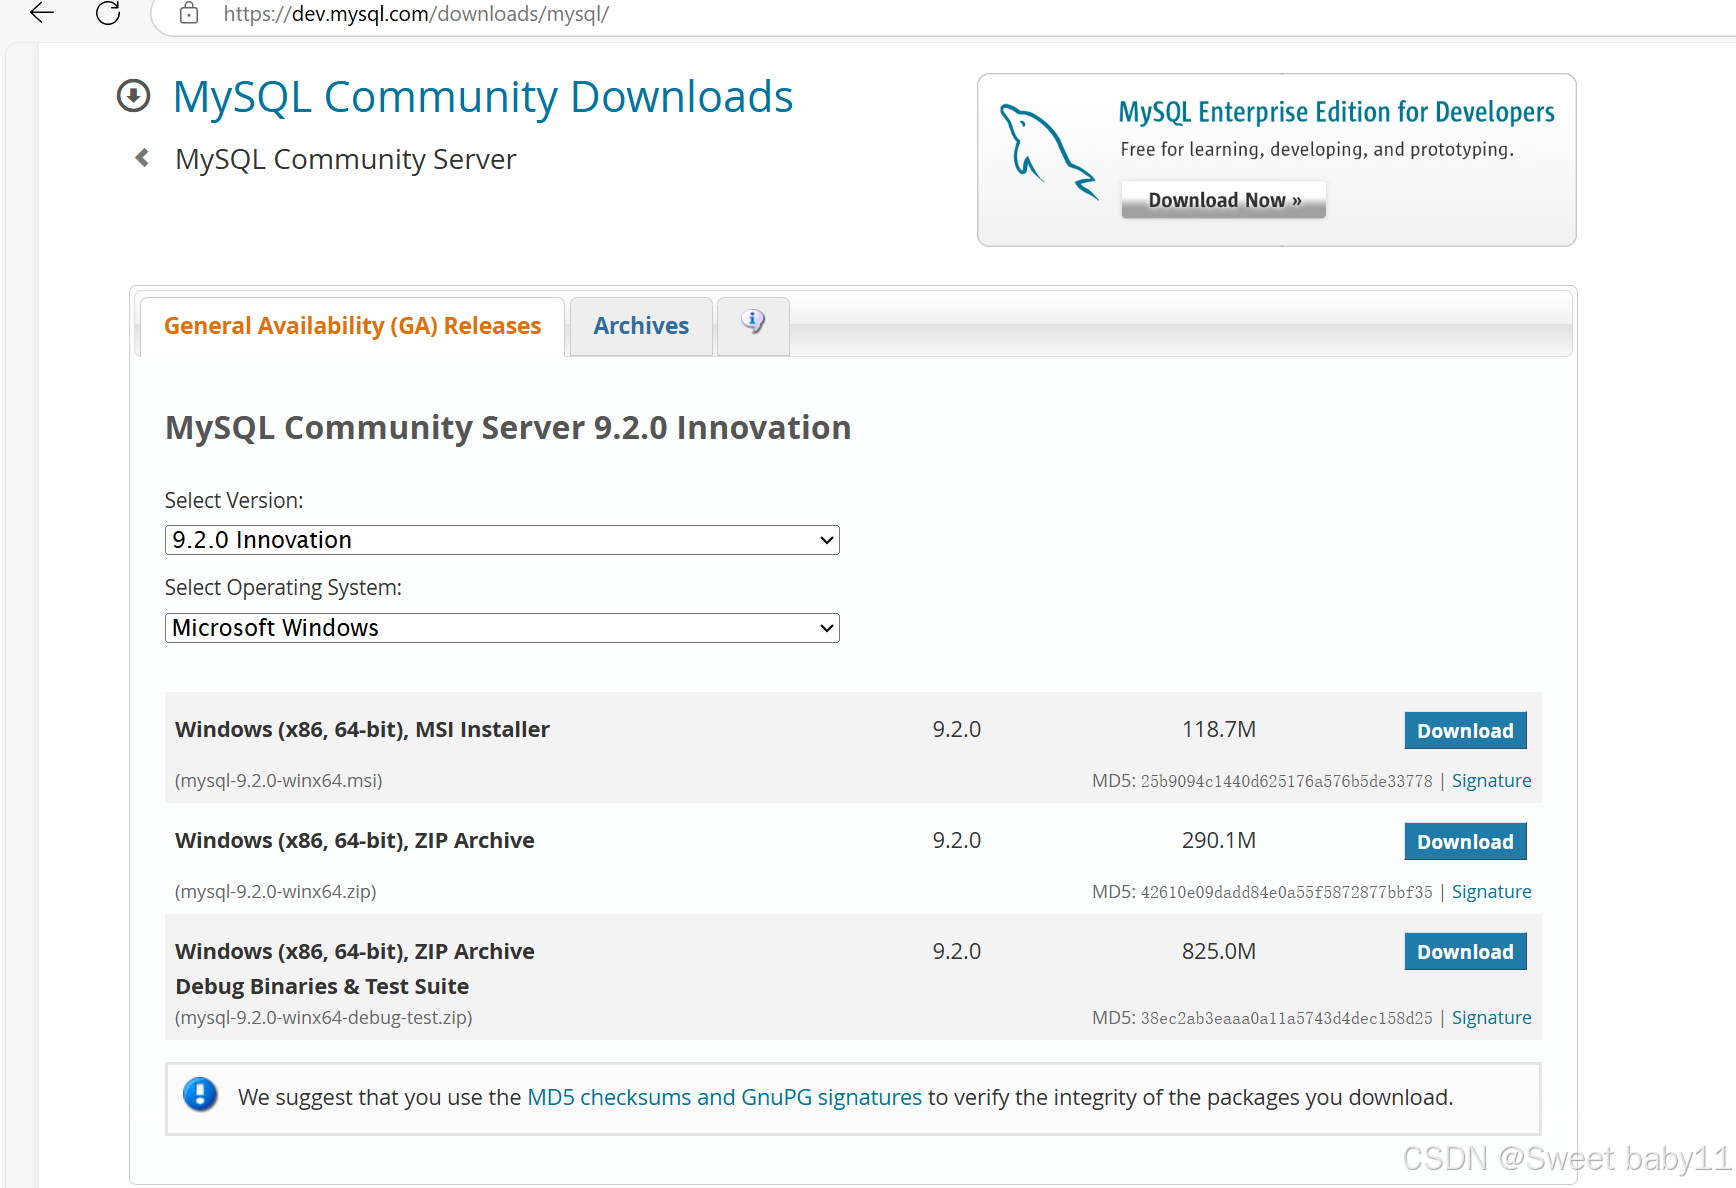The image size is (1736, 1188).
Task: Click MySQL Community Server 9.2.0 Innovation heading
Action: (x=508, y=428)
